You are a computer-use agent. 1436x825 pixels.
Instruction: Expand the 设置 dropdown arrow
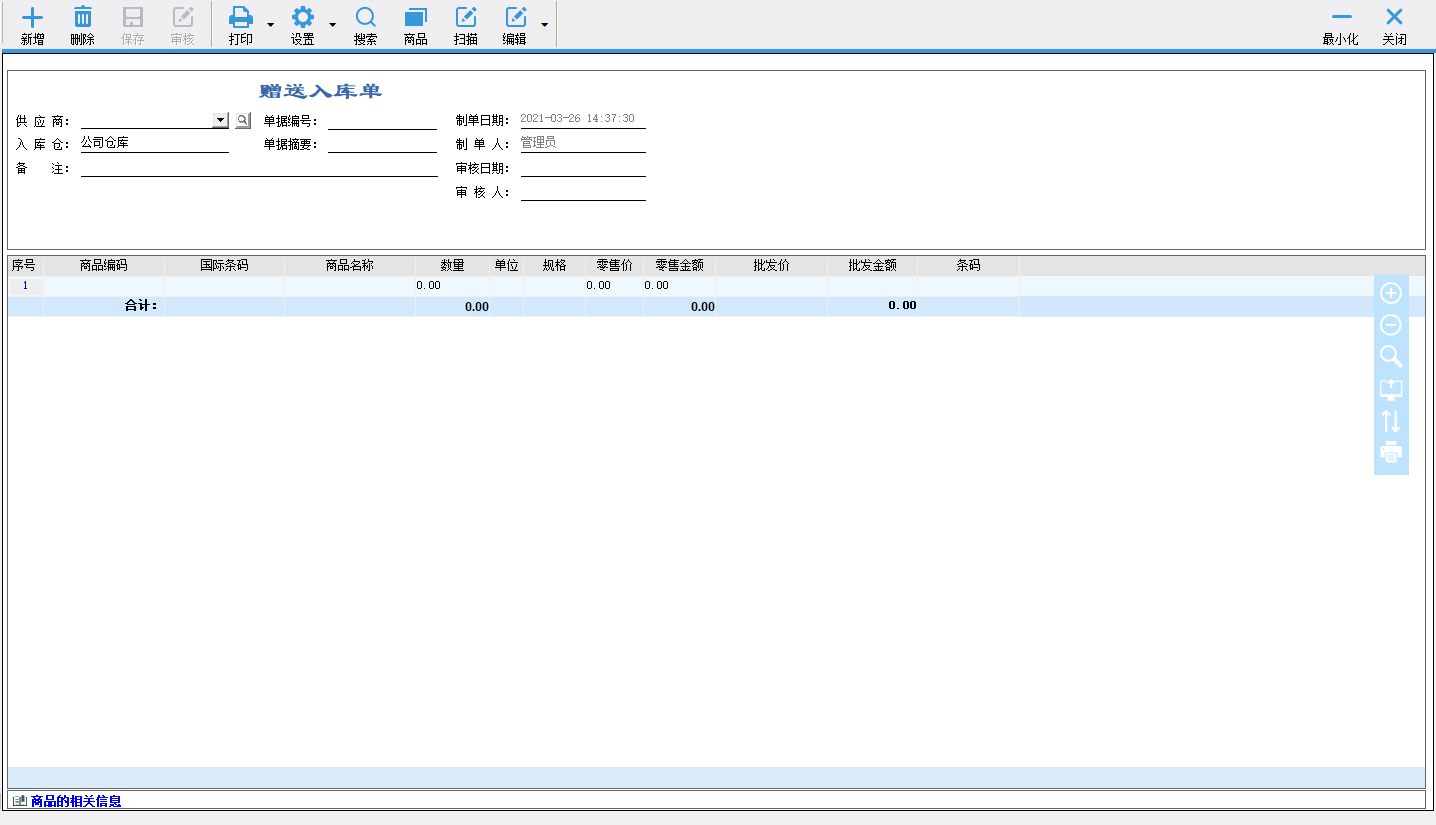click(x=332, y=24)
